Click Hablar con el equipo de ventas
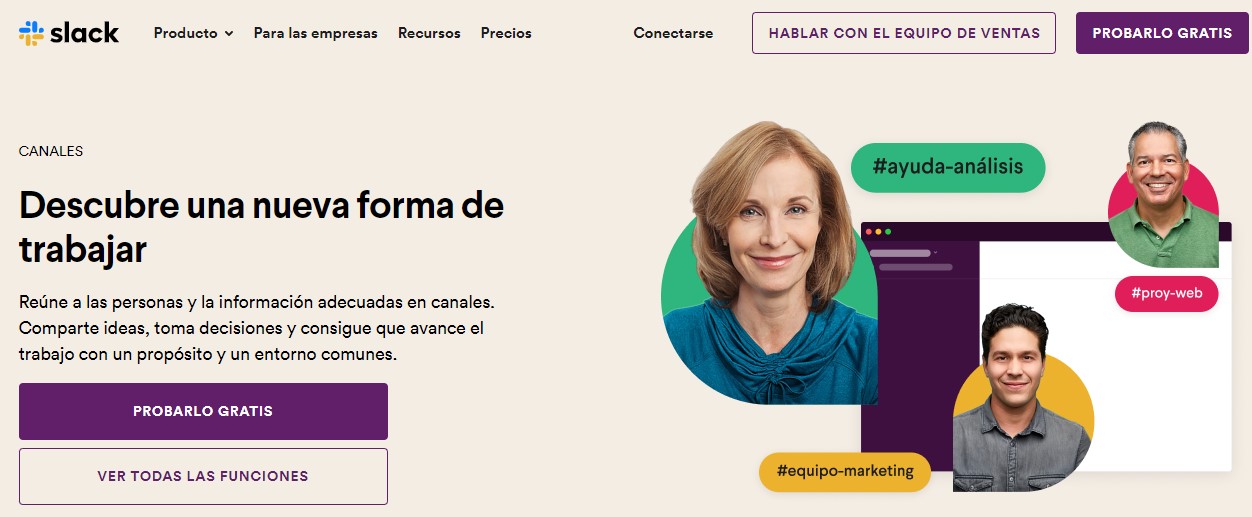 pyautogui.click(x=904, y=33)
